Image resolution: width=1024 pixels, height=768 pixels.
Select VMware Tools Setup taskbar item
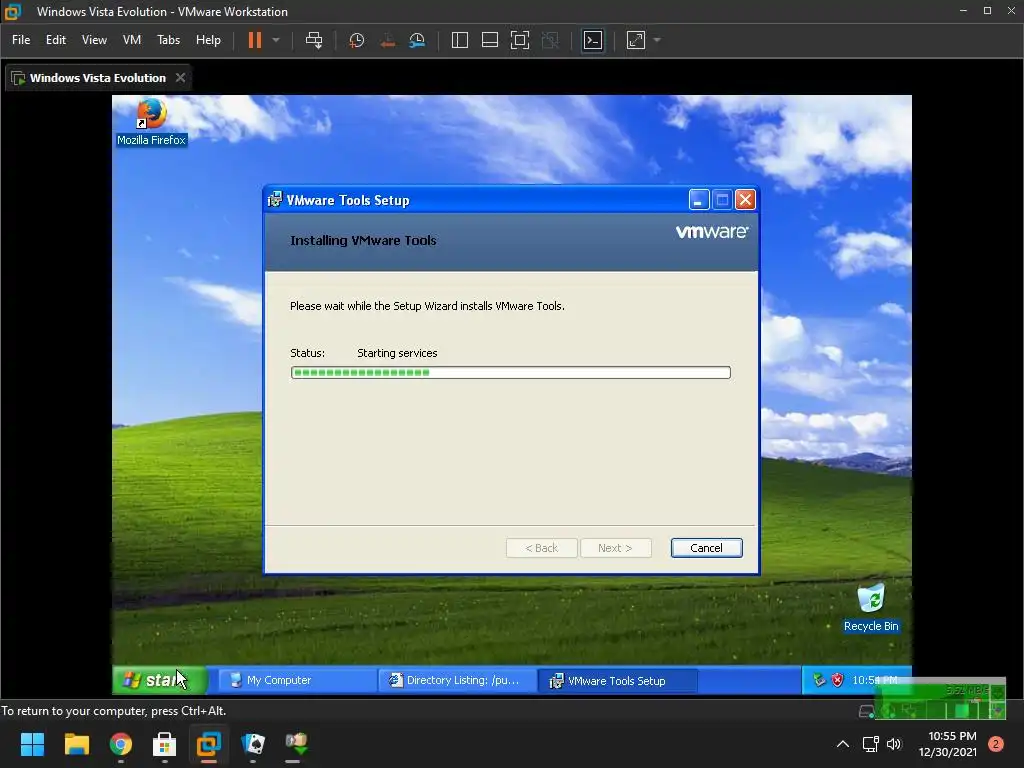pos(617,680)
